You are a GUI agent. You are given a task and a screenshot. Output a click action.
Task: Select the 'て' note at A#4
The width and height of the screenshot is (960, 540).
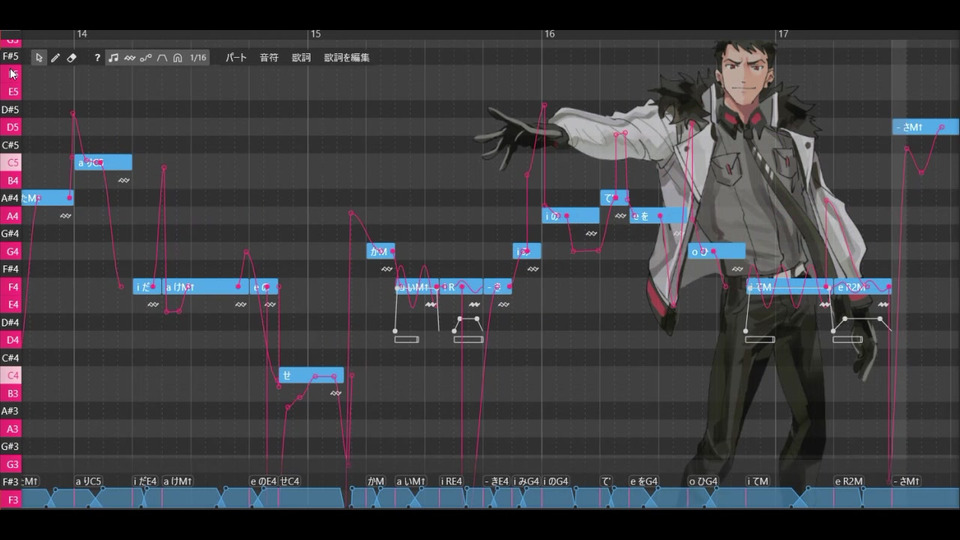[614, 198]
